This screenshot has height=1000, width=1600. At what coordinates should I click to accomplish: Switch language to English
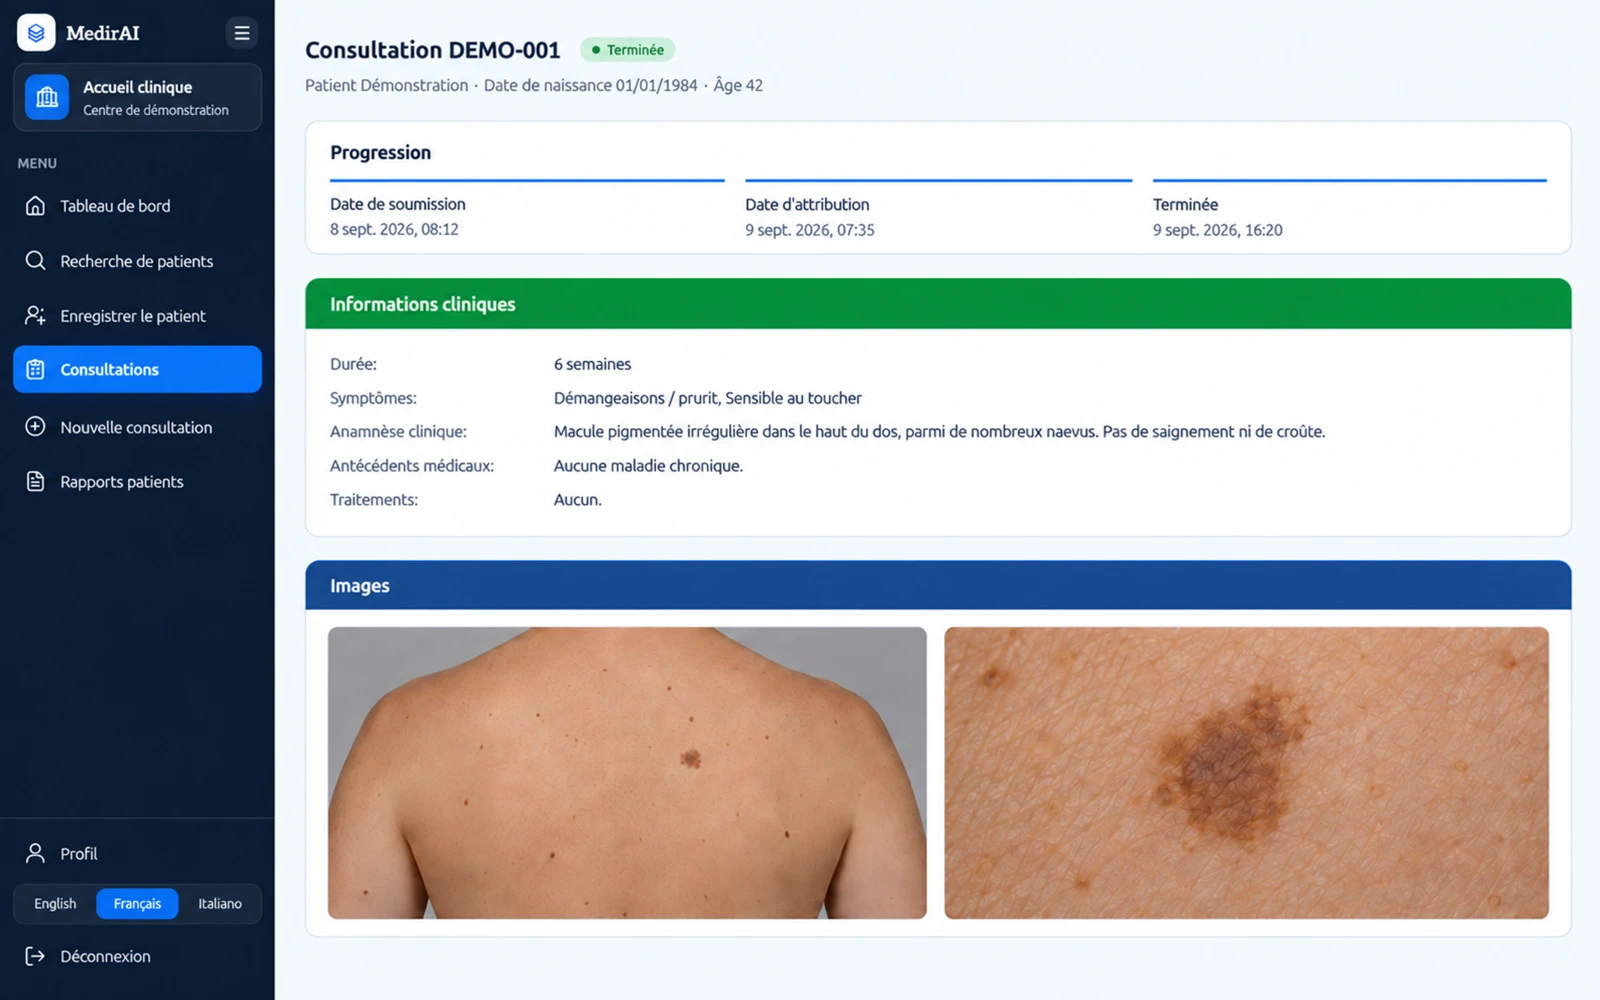[55, 904]
